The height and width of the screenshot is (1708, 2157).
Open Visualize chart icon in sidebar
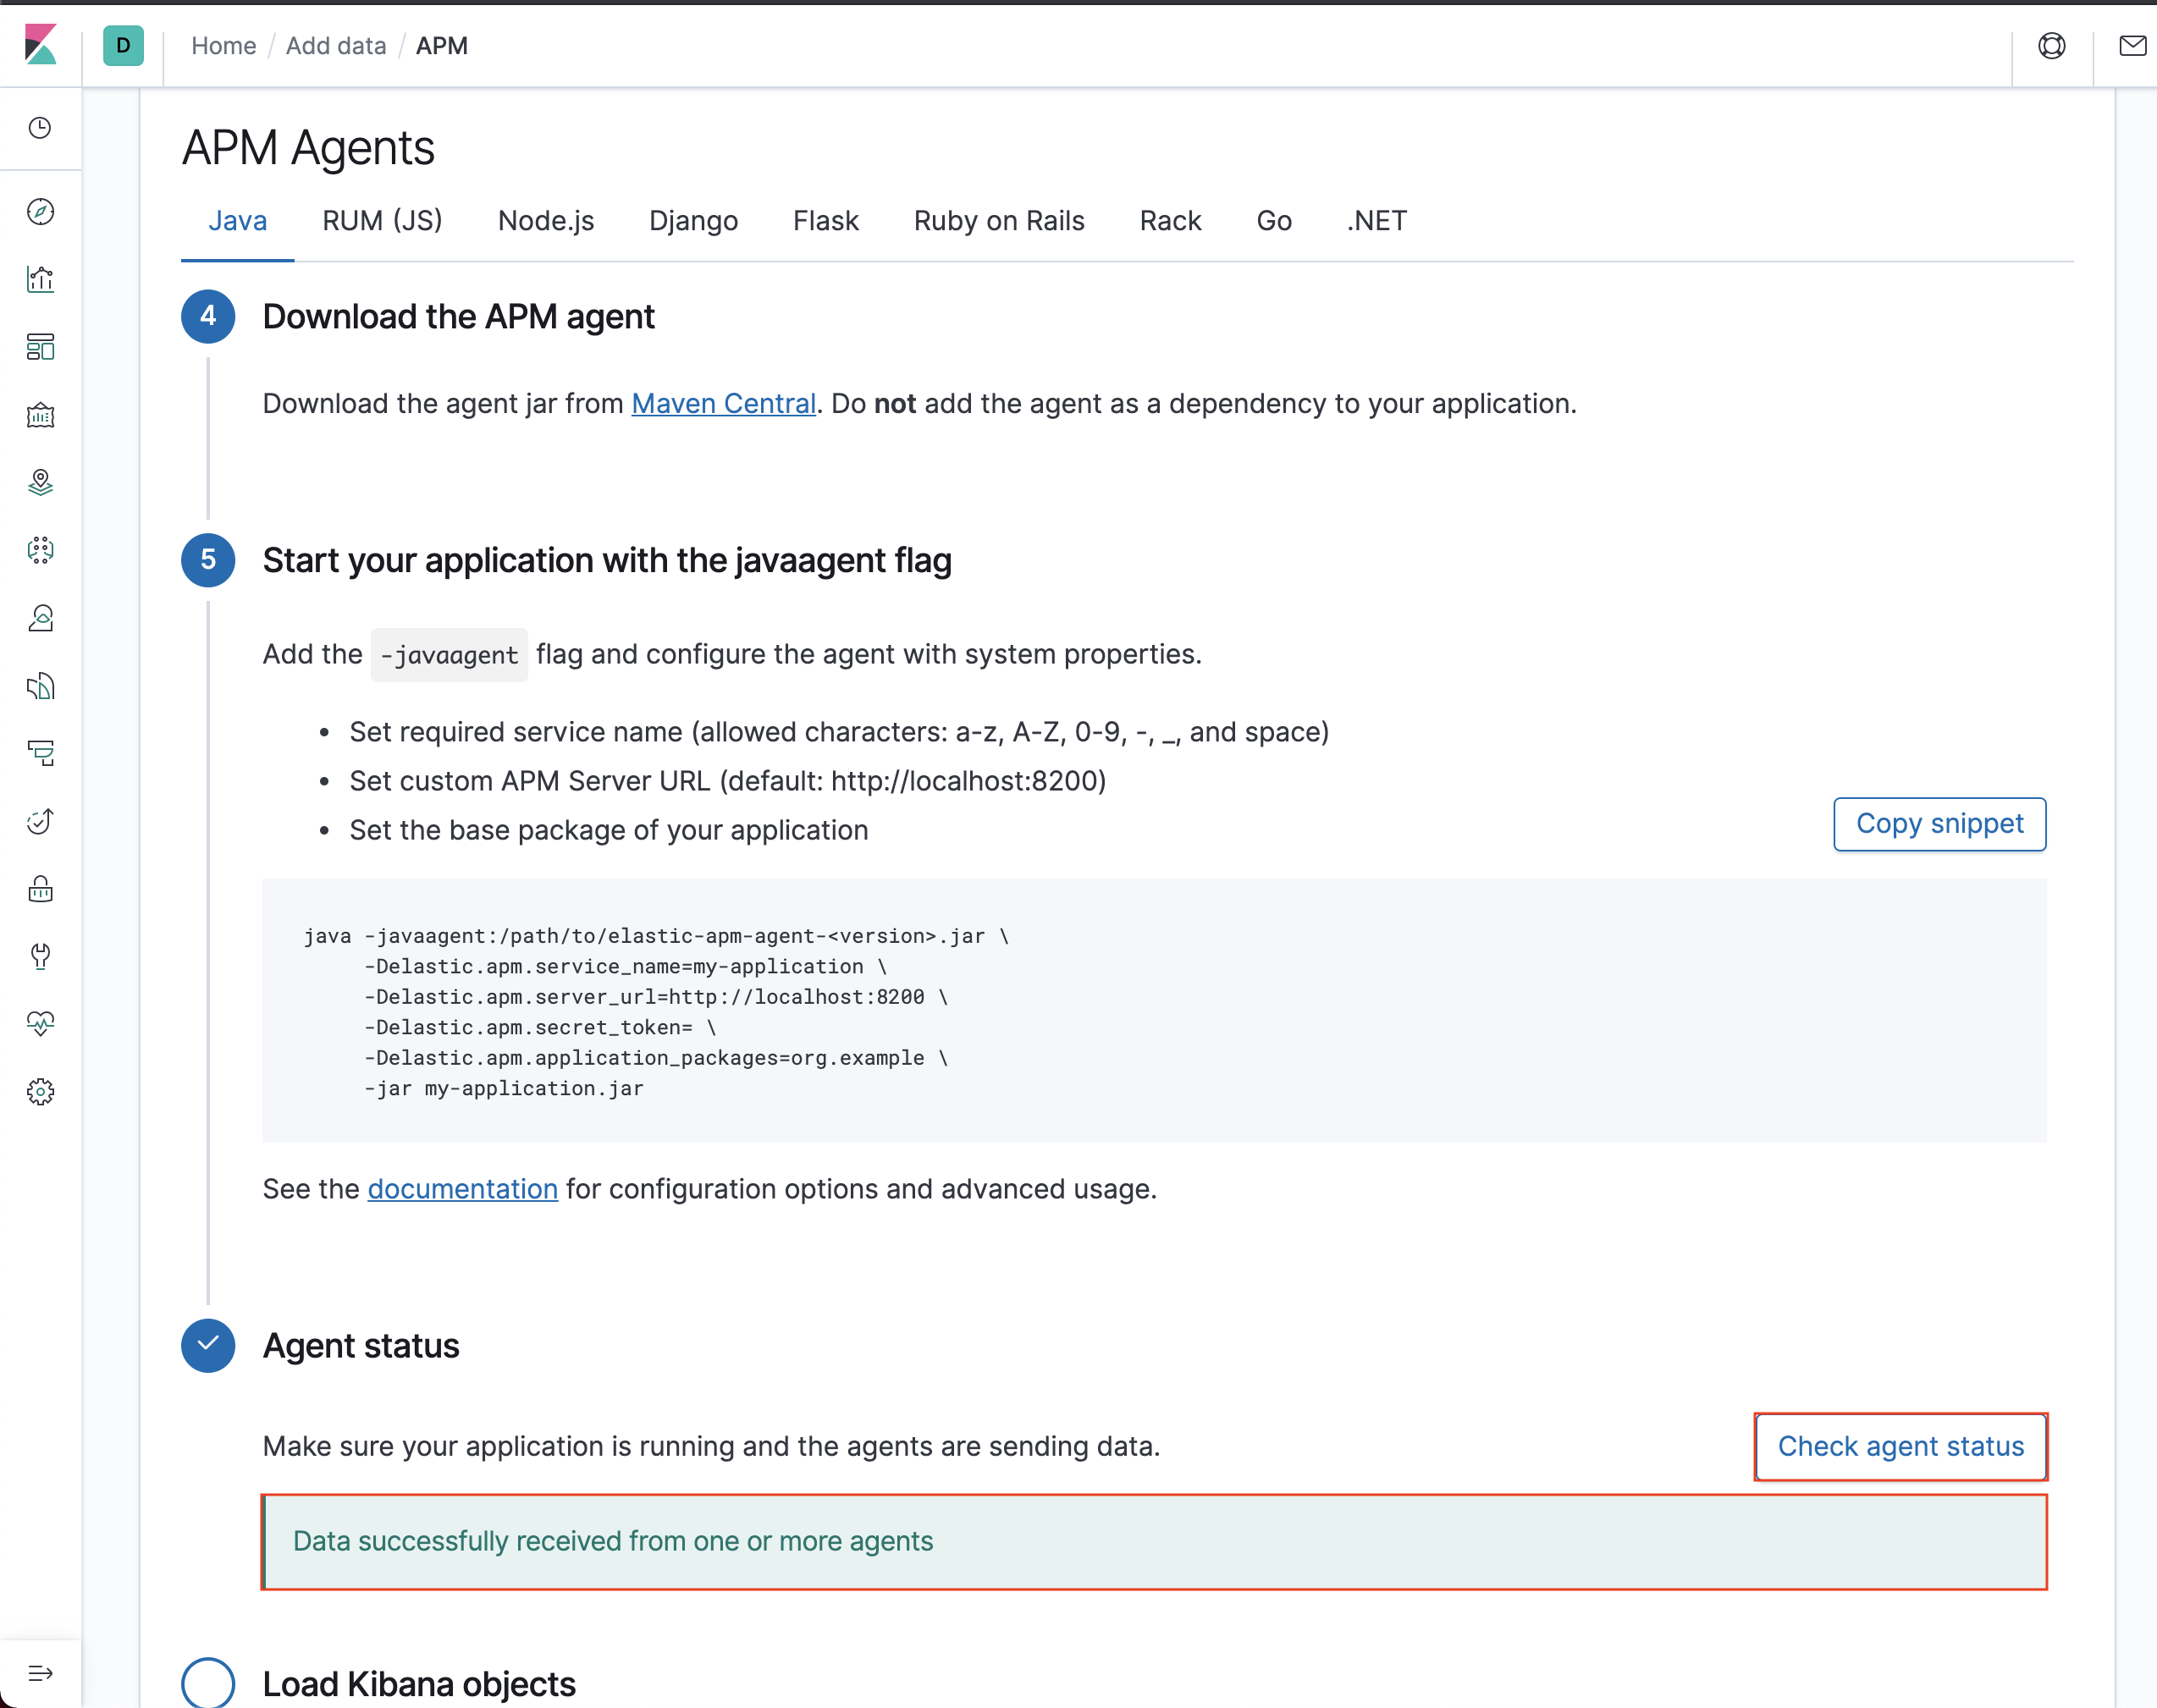(x=40, y=279)
